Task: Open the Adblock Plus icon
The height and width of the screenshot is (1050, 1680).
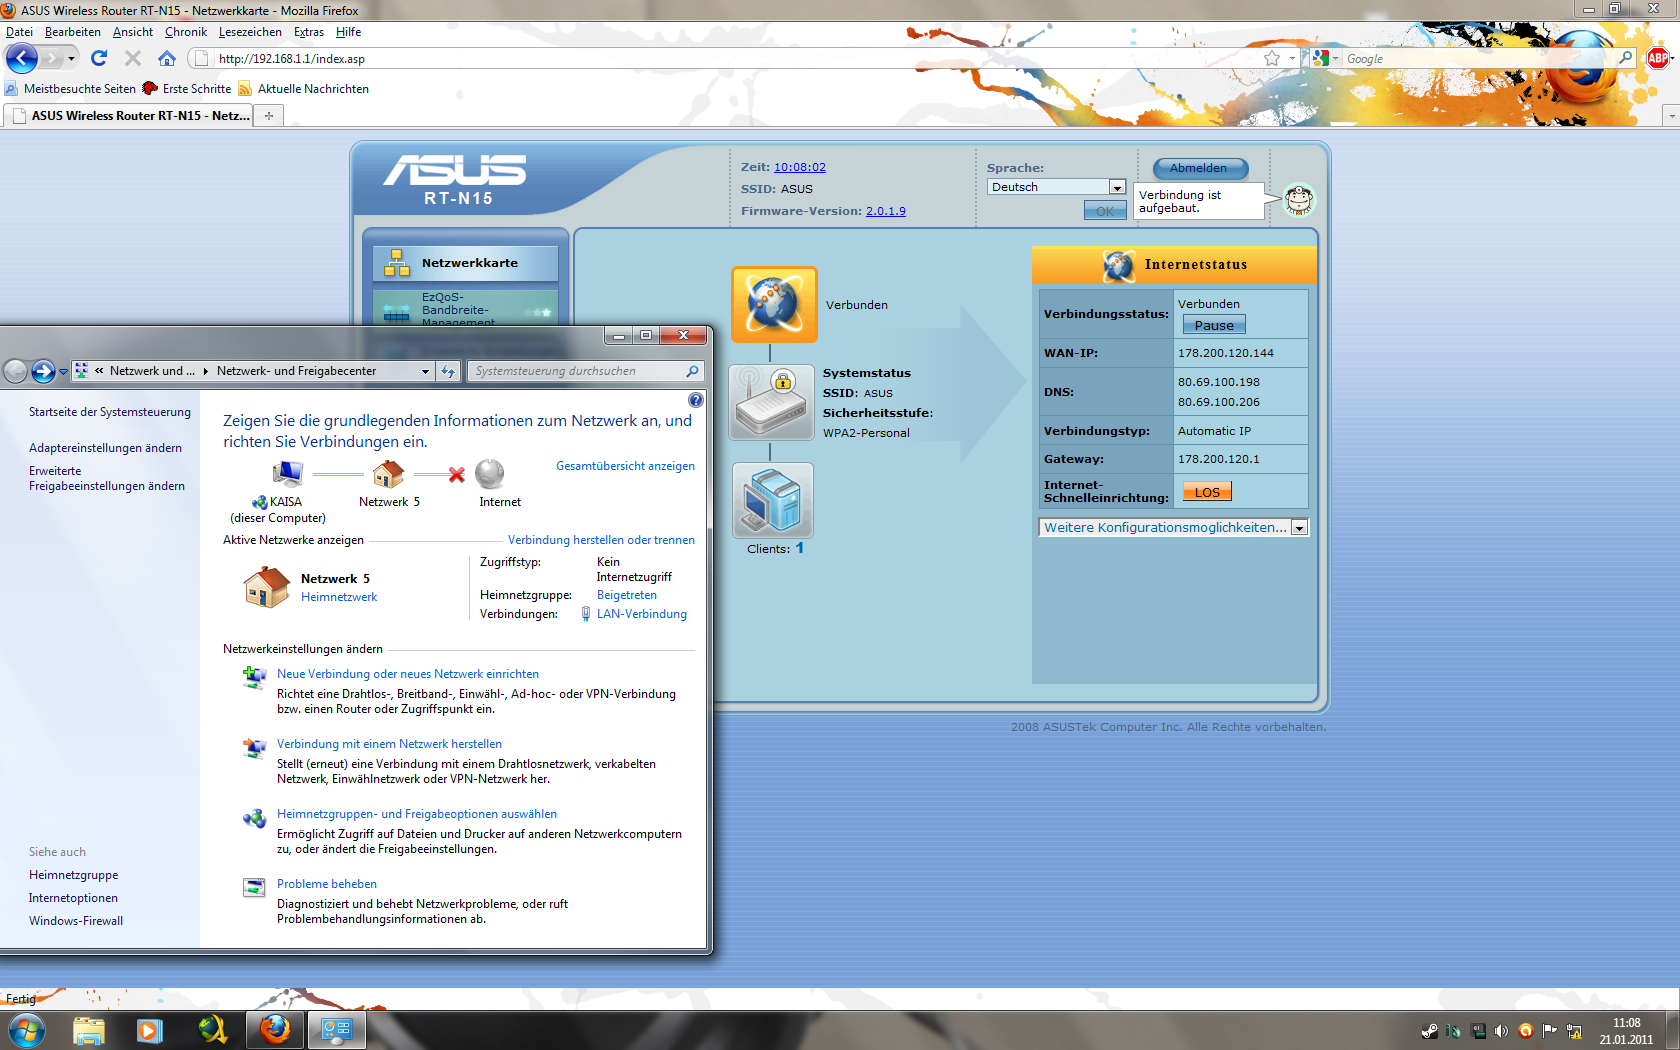Action: coord(1658,58)
